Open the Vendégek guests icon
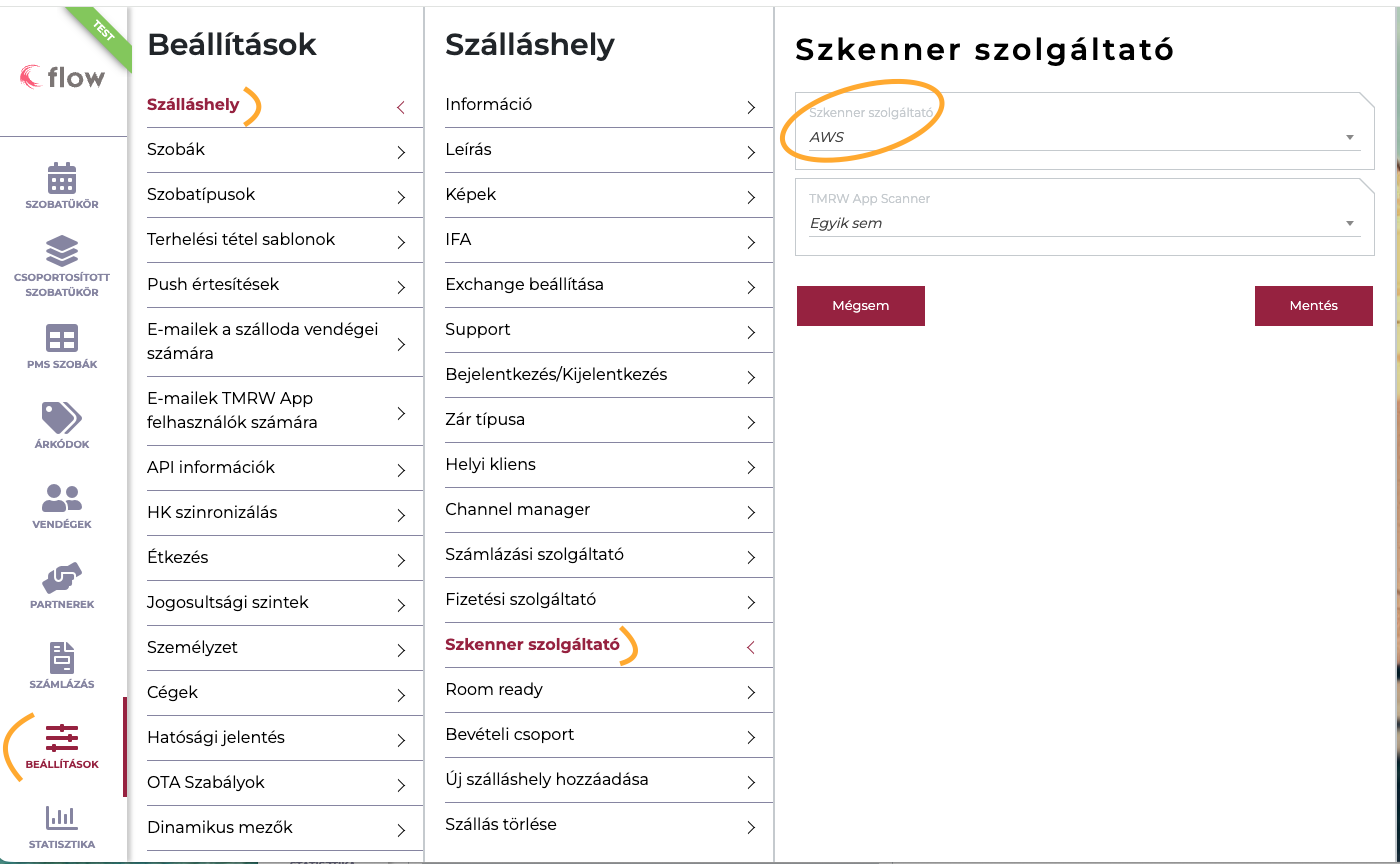 click(62, 498)
